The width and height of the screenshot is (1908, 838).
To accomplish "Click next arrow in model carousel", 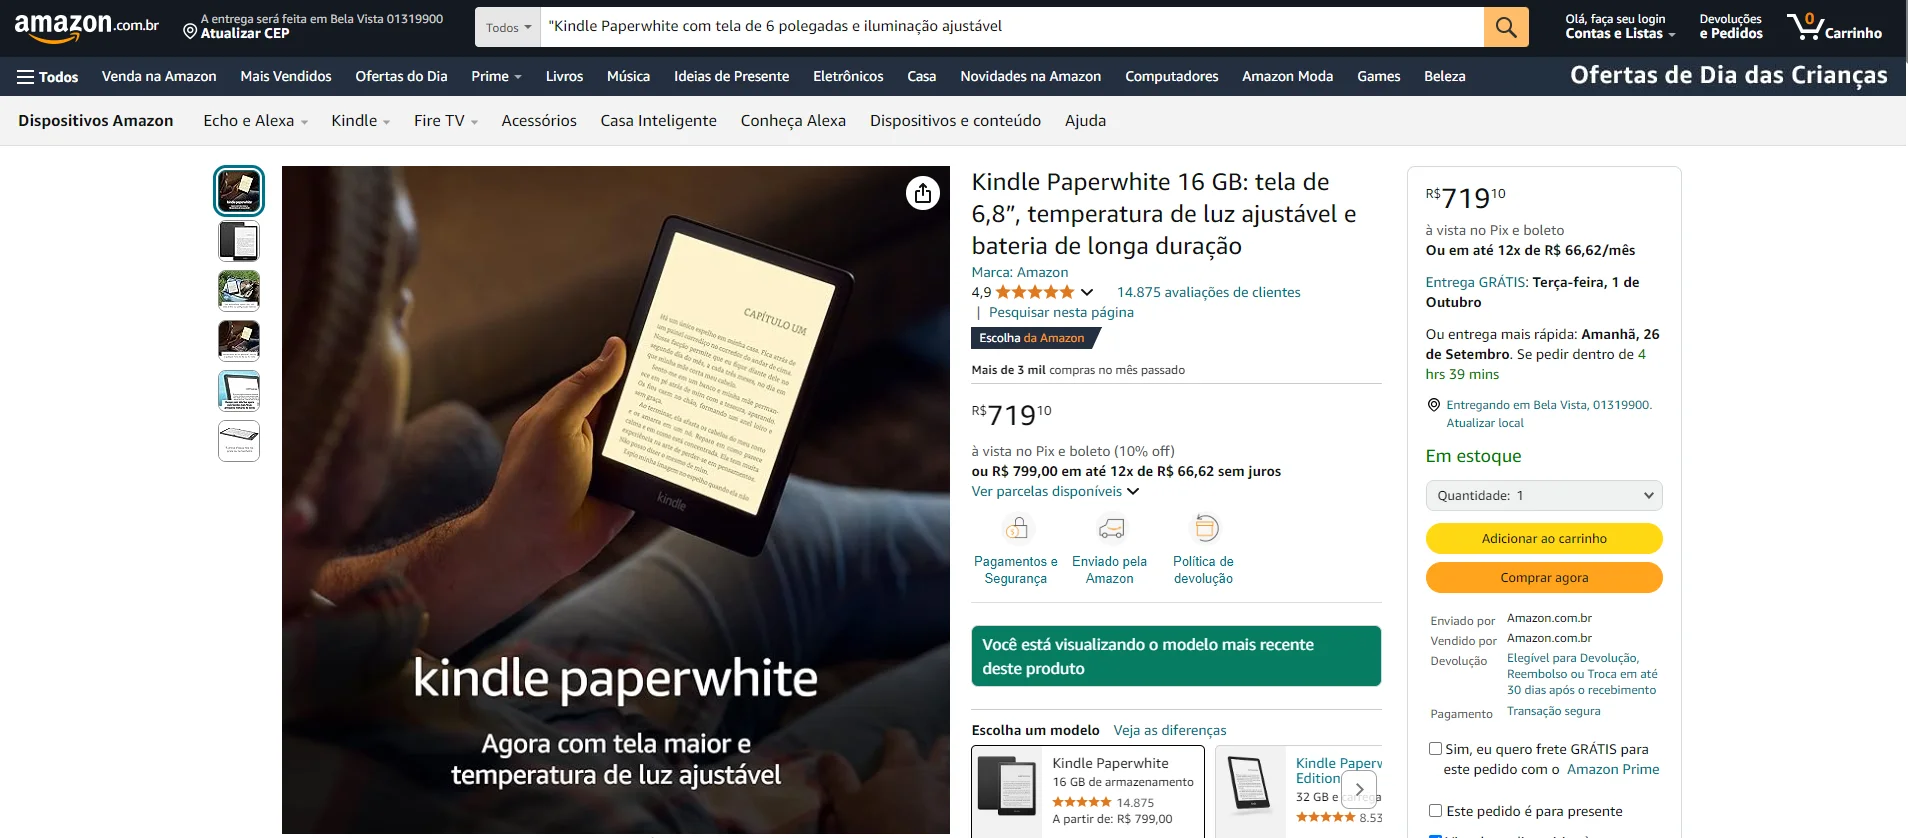I will 1359,789.
